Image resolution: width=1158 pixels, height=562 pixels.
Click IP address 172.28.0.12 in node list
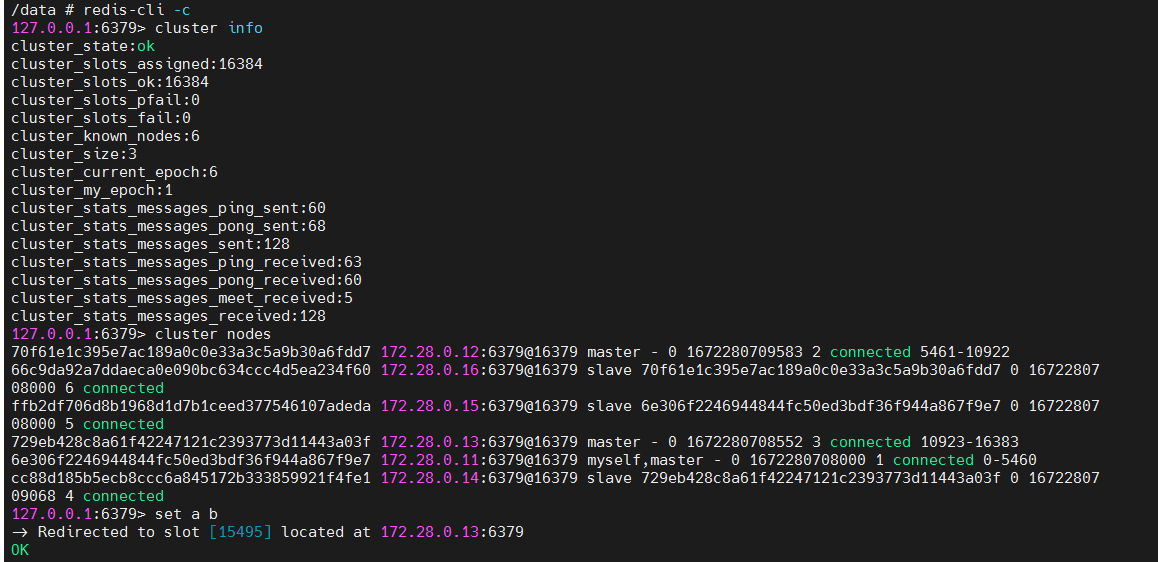click(431, 352)
